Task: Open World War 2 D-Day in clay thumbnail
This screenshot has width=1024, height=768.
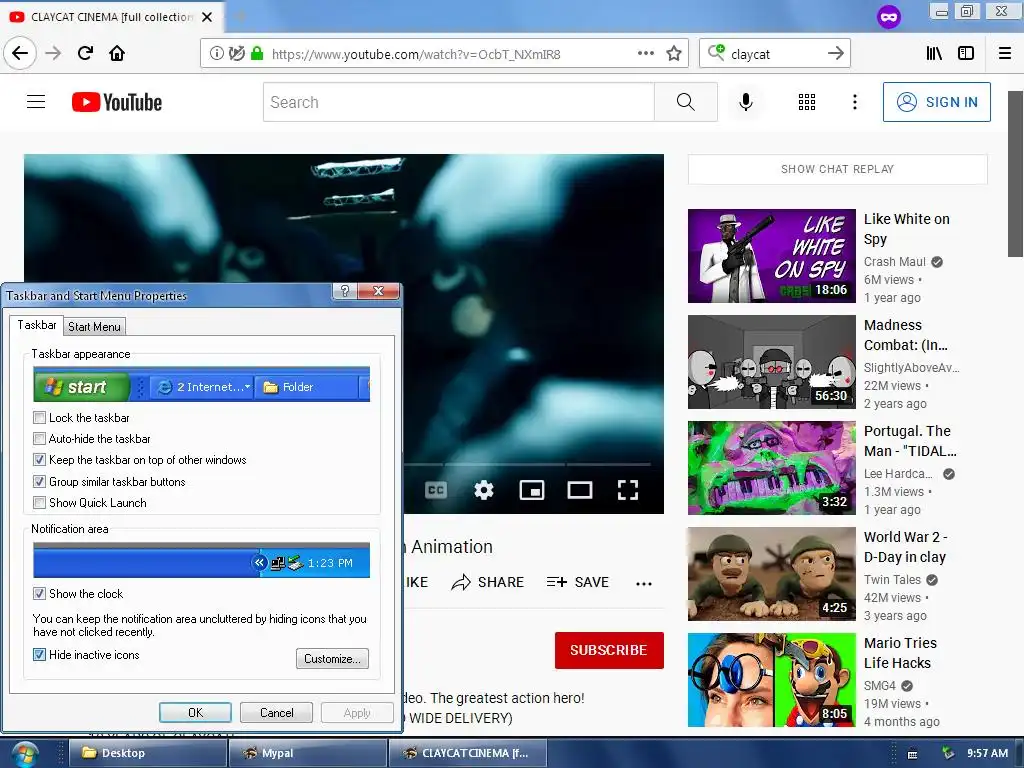Action: tap(771, 574)
